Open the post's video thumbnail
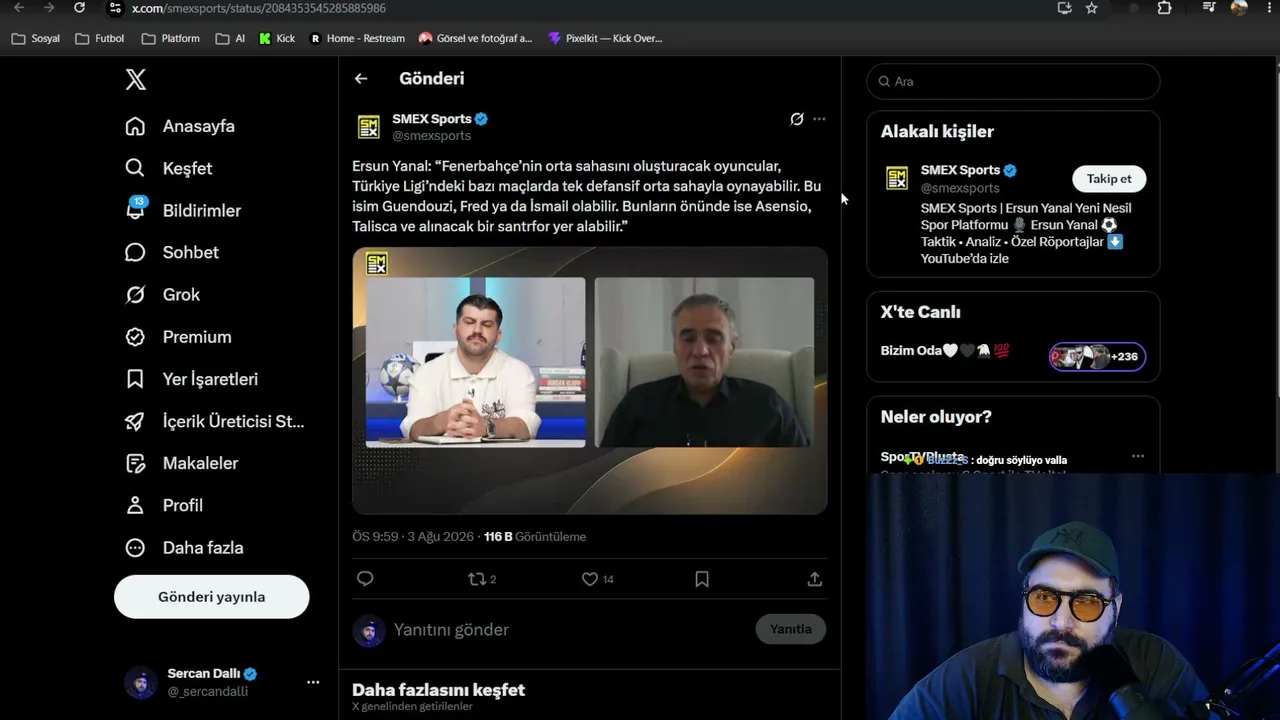Viewport: 1280px width, 720px height. [x=590, y=381]
